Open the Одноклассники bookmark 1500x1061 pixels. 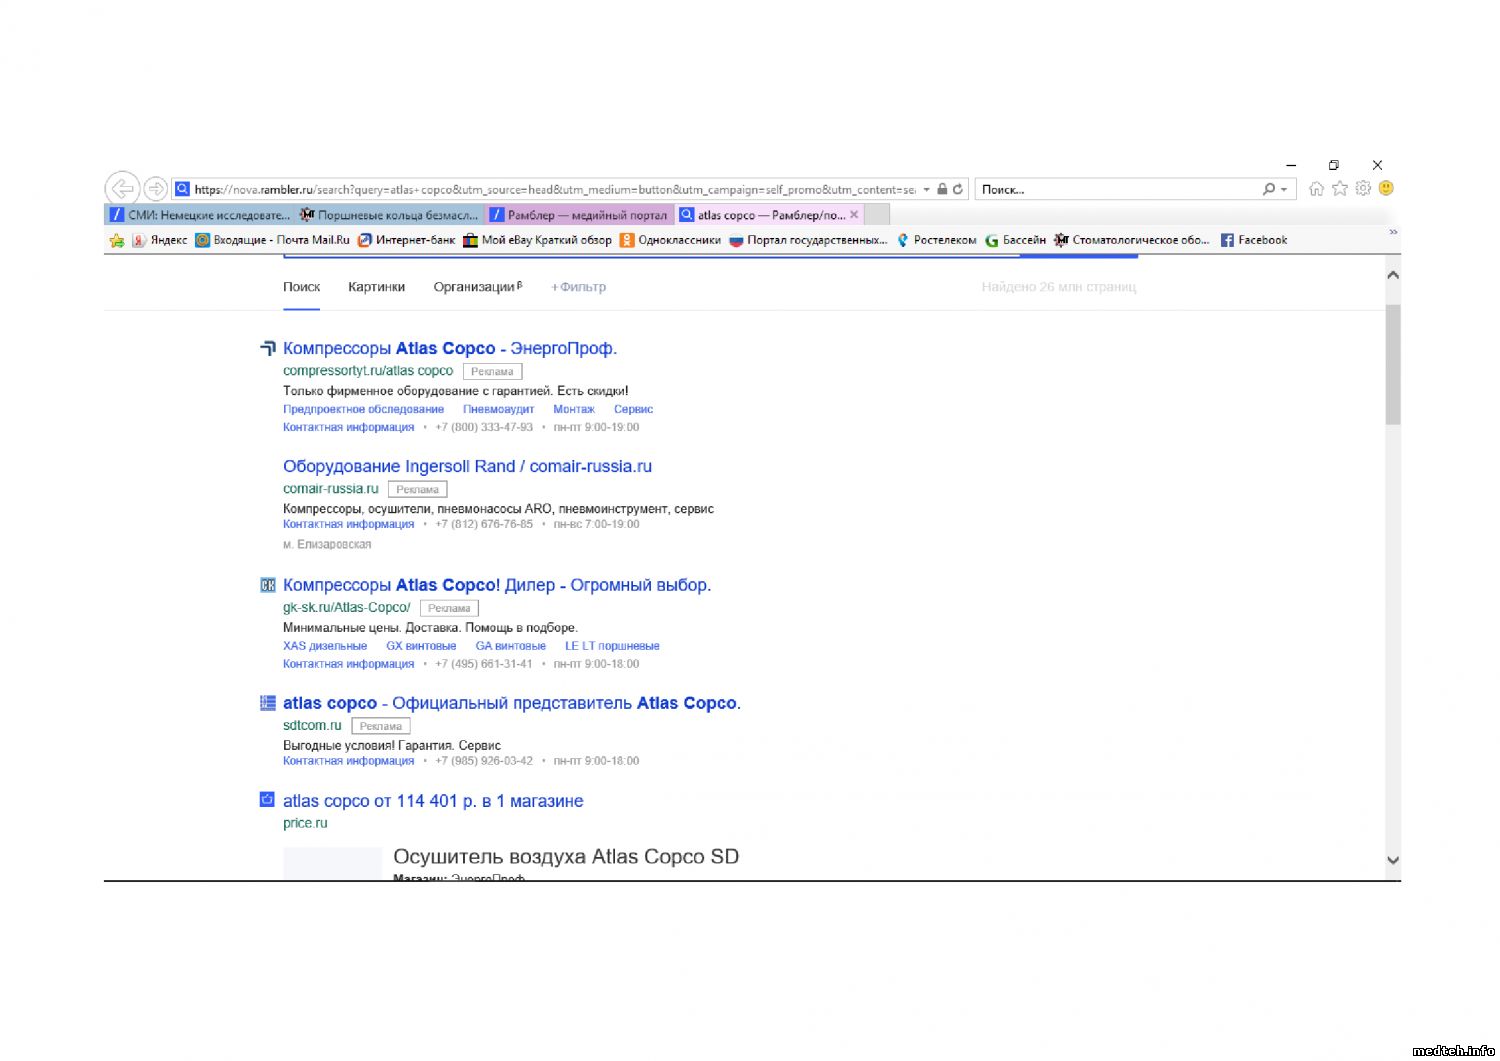coord(670,240)
